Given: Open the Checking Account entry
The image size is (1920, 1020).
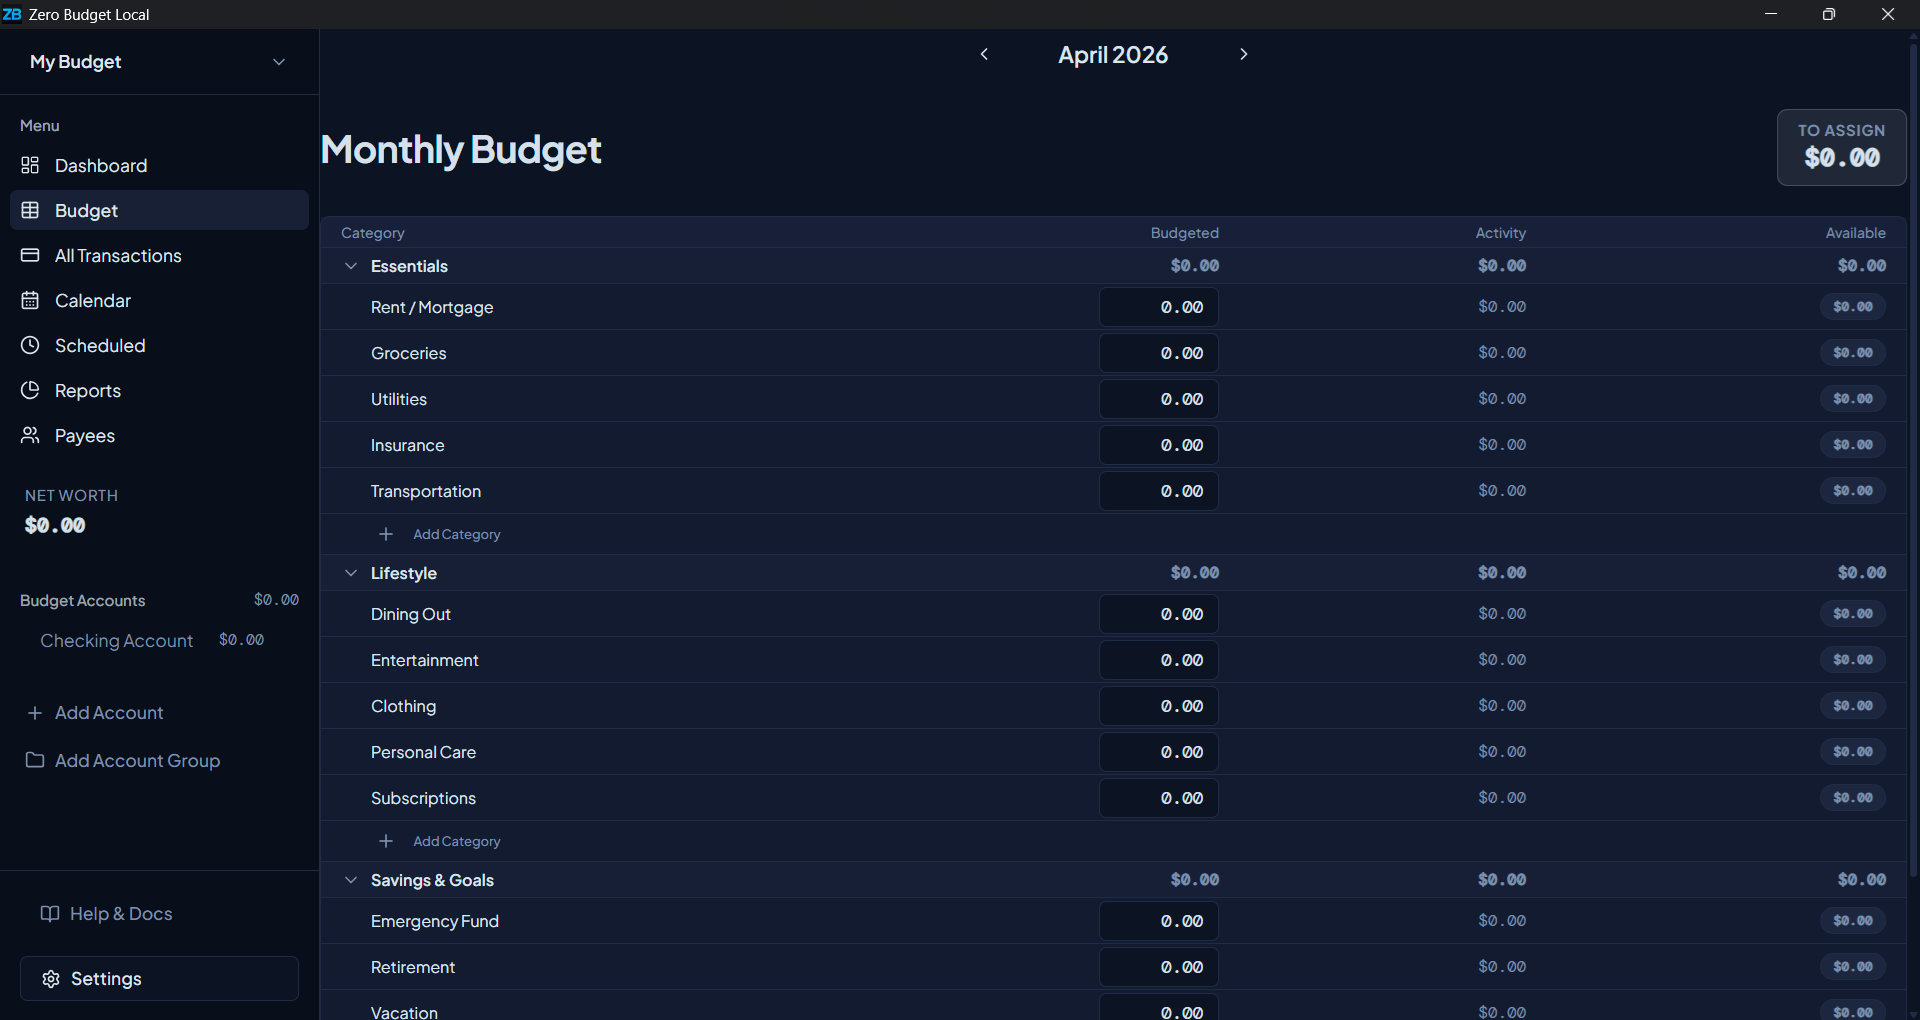Looking at the screenshot, I should (x=116, y=640).
